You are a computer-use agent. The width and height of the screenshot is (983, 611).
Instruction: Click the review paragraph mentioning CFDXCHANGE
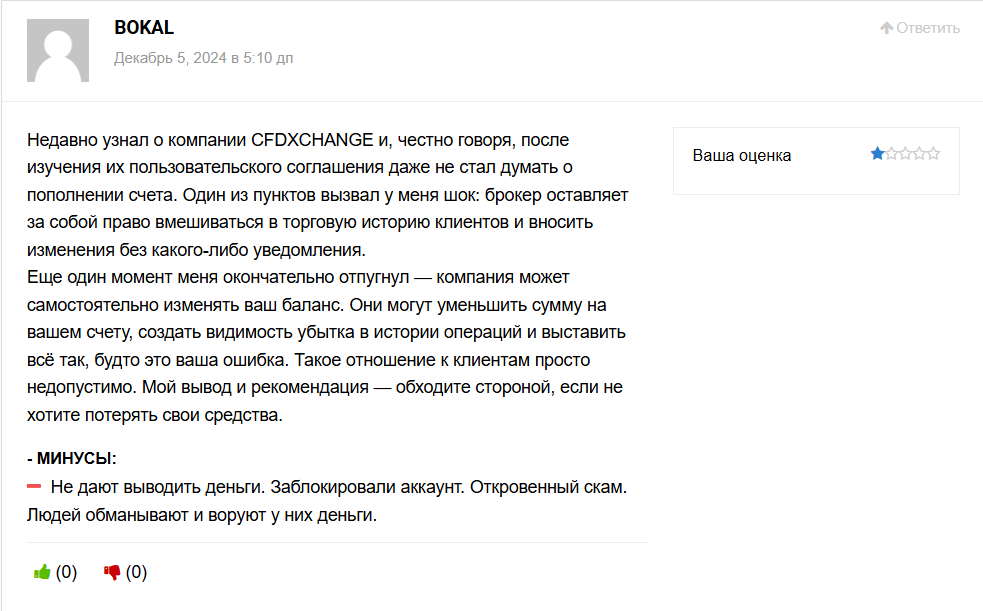[327, 194]
